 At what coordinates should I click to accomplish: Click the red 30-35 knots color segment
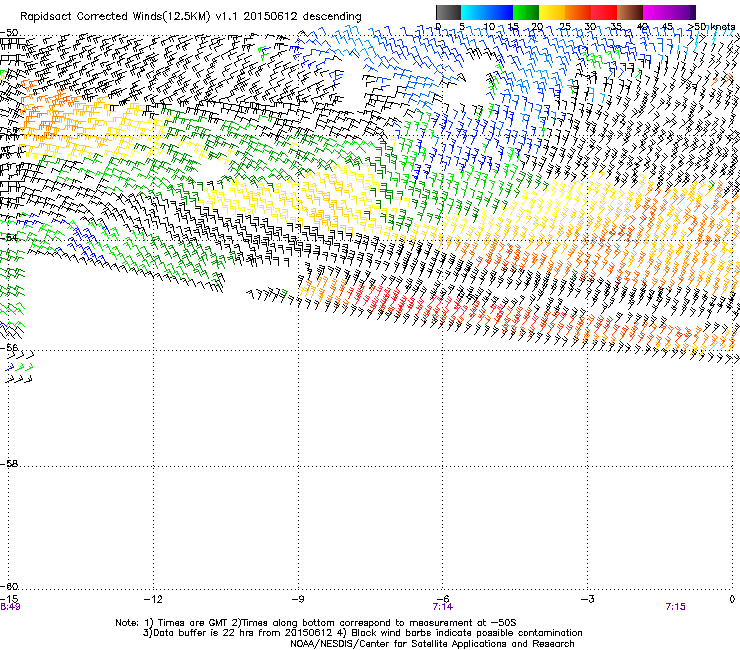point(604,12)
